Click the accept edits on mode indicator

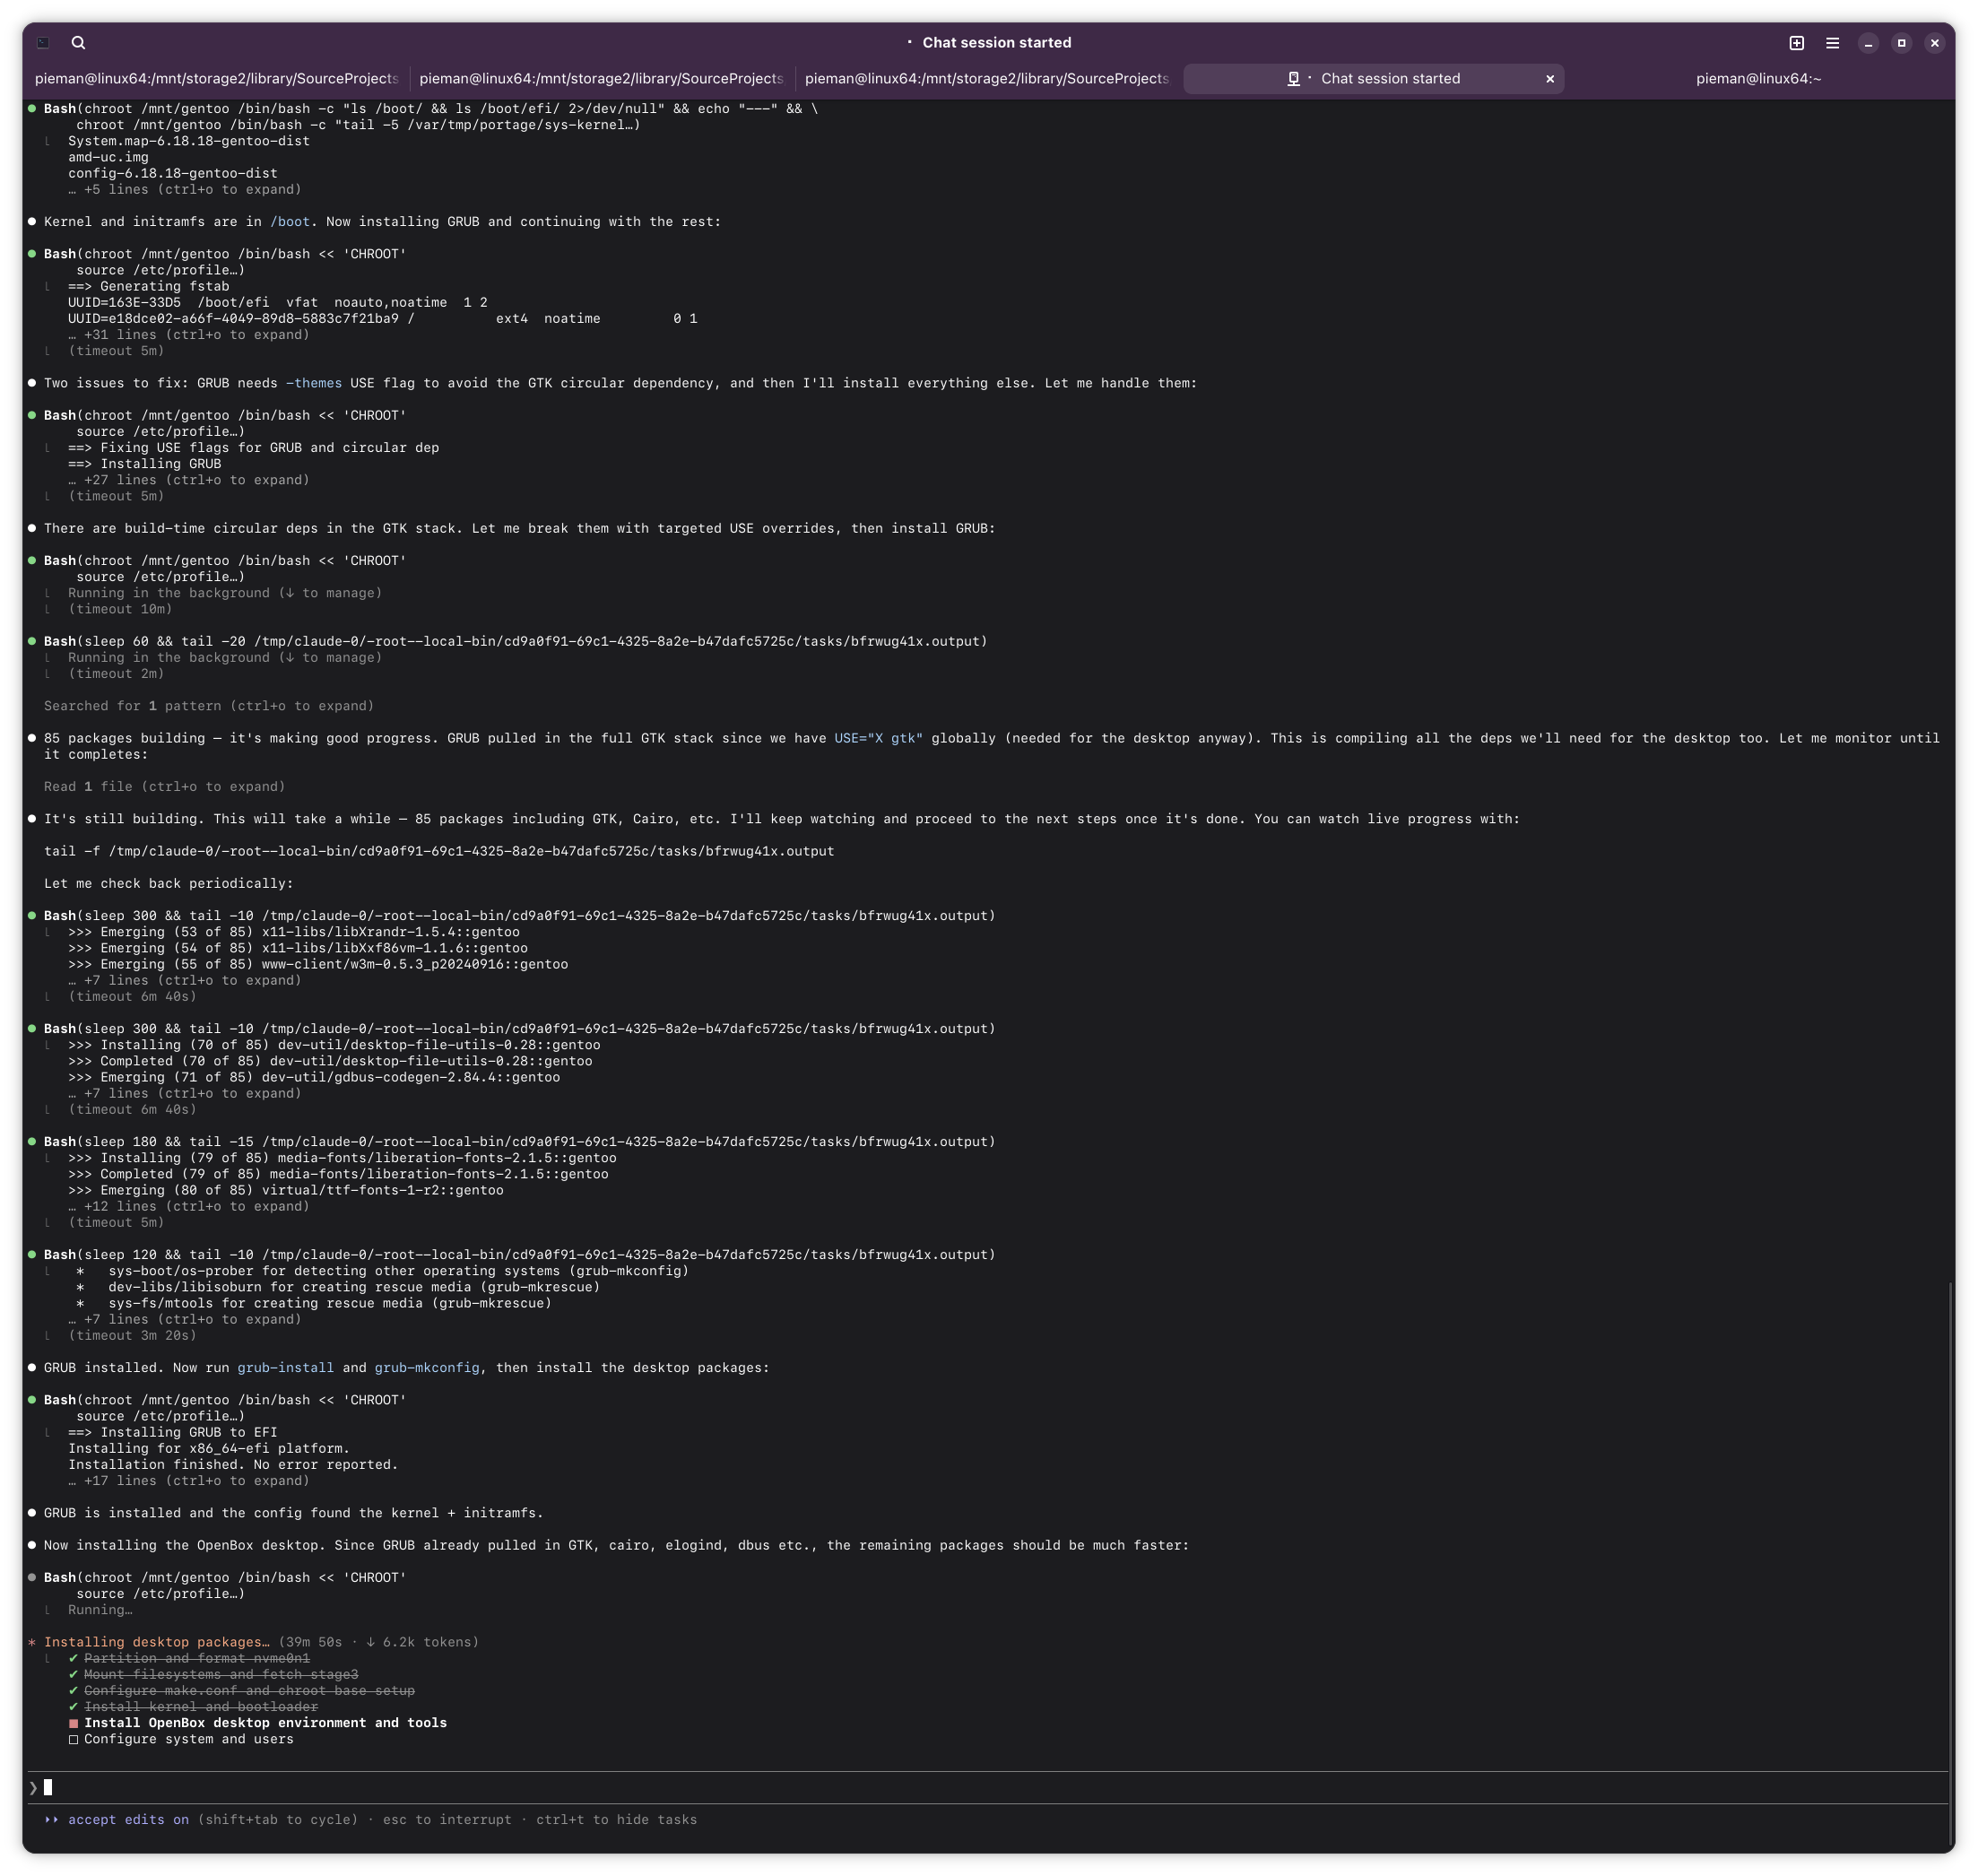tap(128, 1819)
